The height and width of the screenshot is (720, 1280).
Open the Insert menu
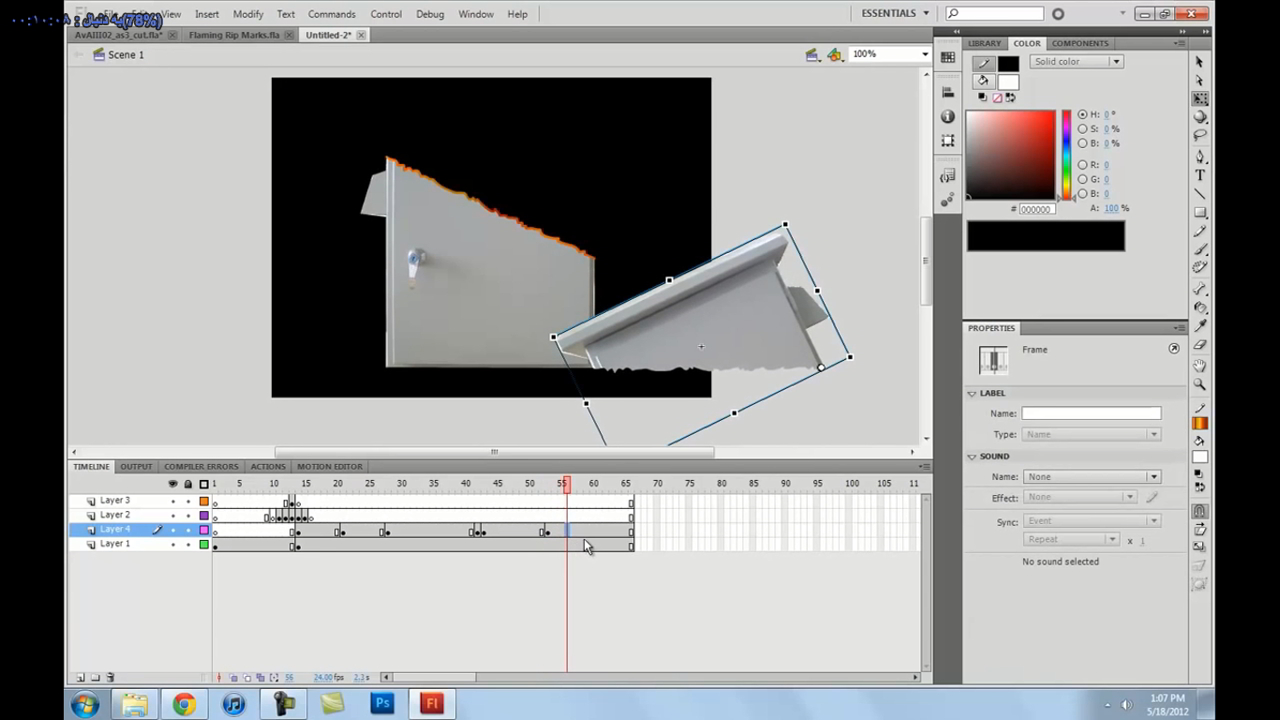click(x=207, y=14)
